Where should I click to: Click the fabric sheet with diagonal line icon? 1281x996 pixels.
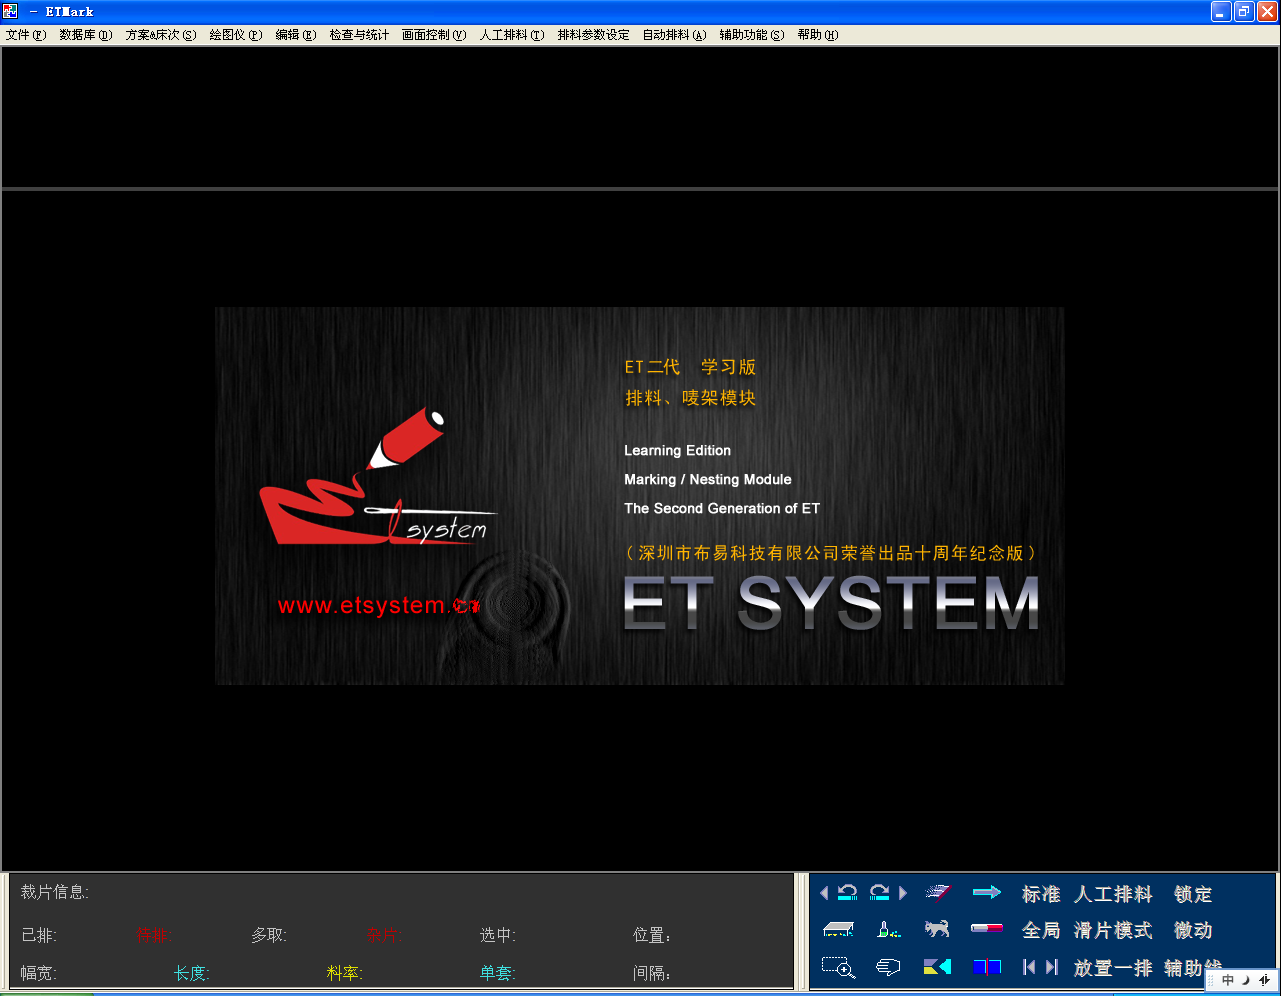tap(937, 892)
